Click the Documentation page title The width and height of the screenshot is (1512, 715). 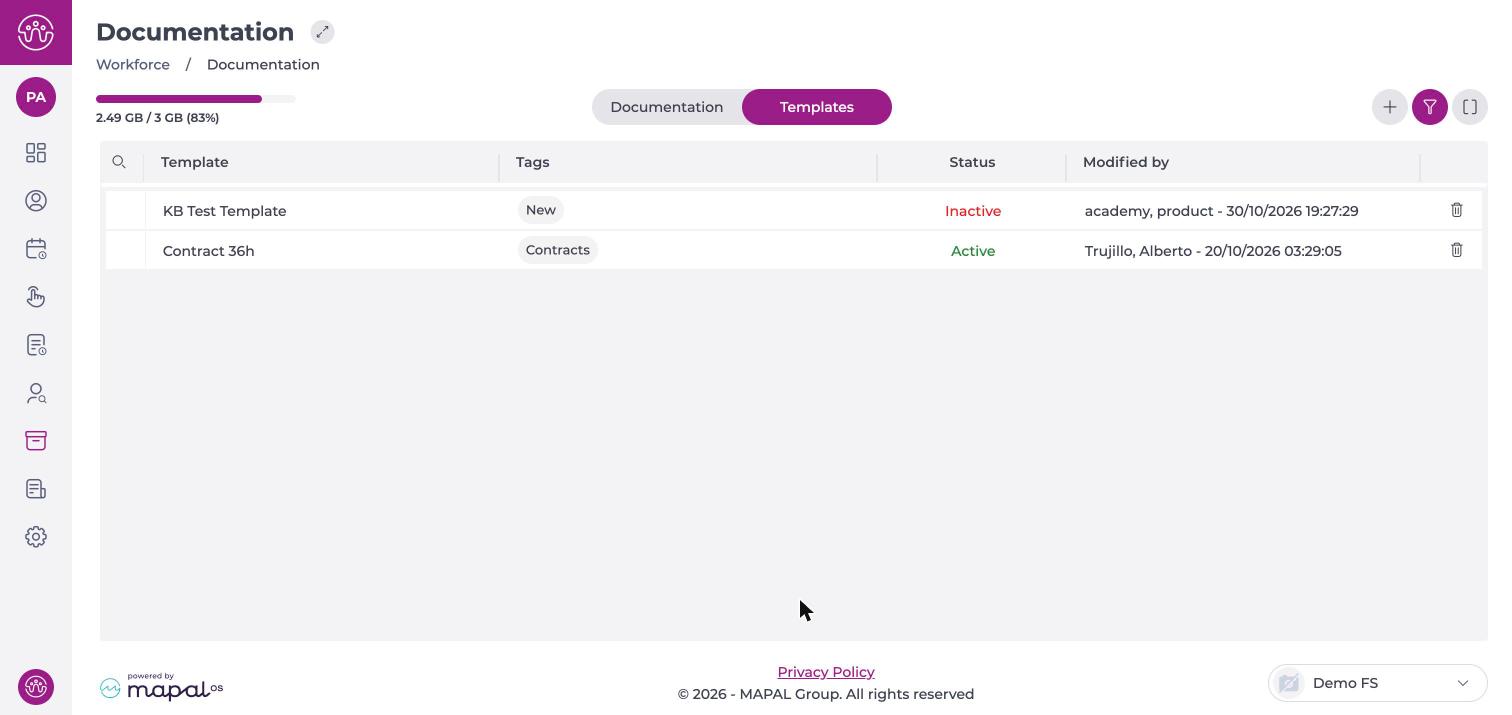click(195, 32)
